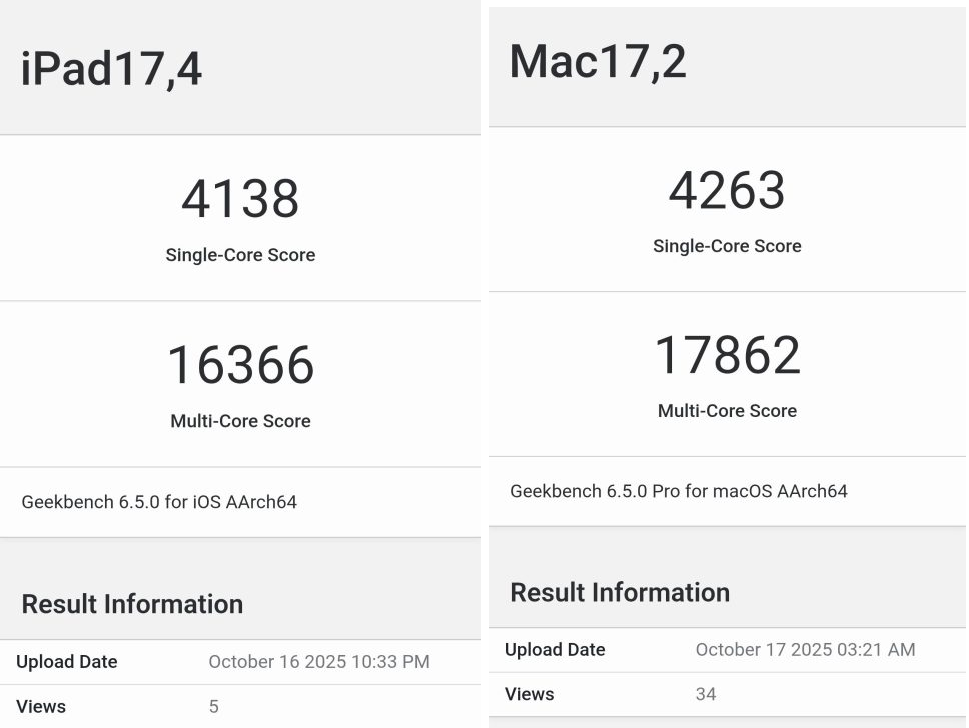
Task: Click Single-Core Score label under 4263
Action: tap(727, 246)
